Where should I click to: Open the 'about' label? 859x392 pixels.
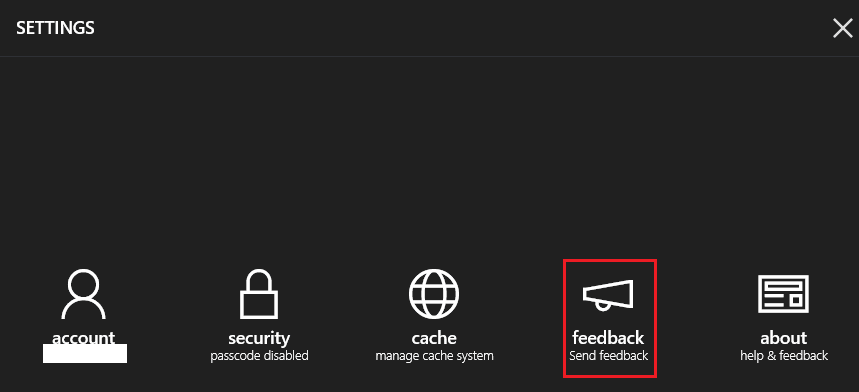click(x=783, y=338)
